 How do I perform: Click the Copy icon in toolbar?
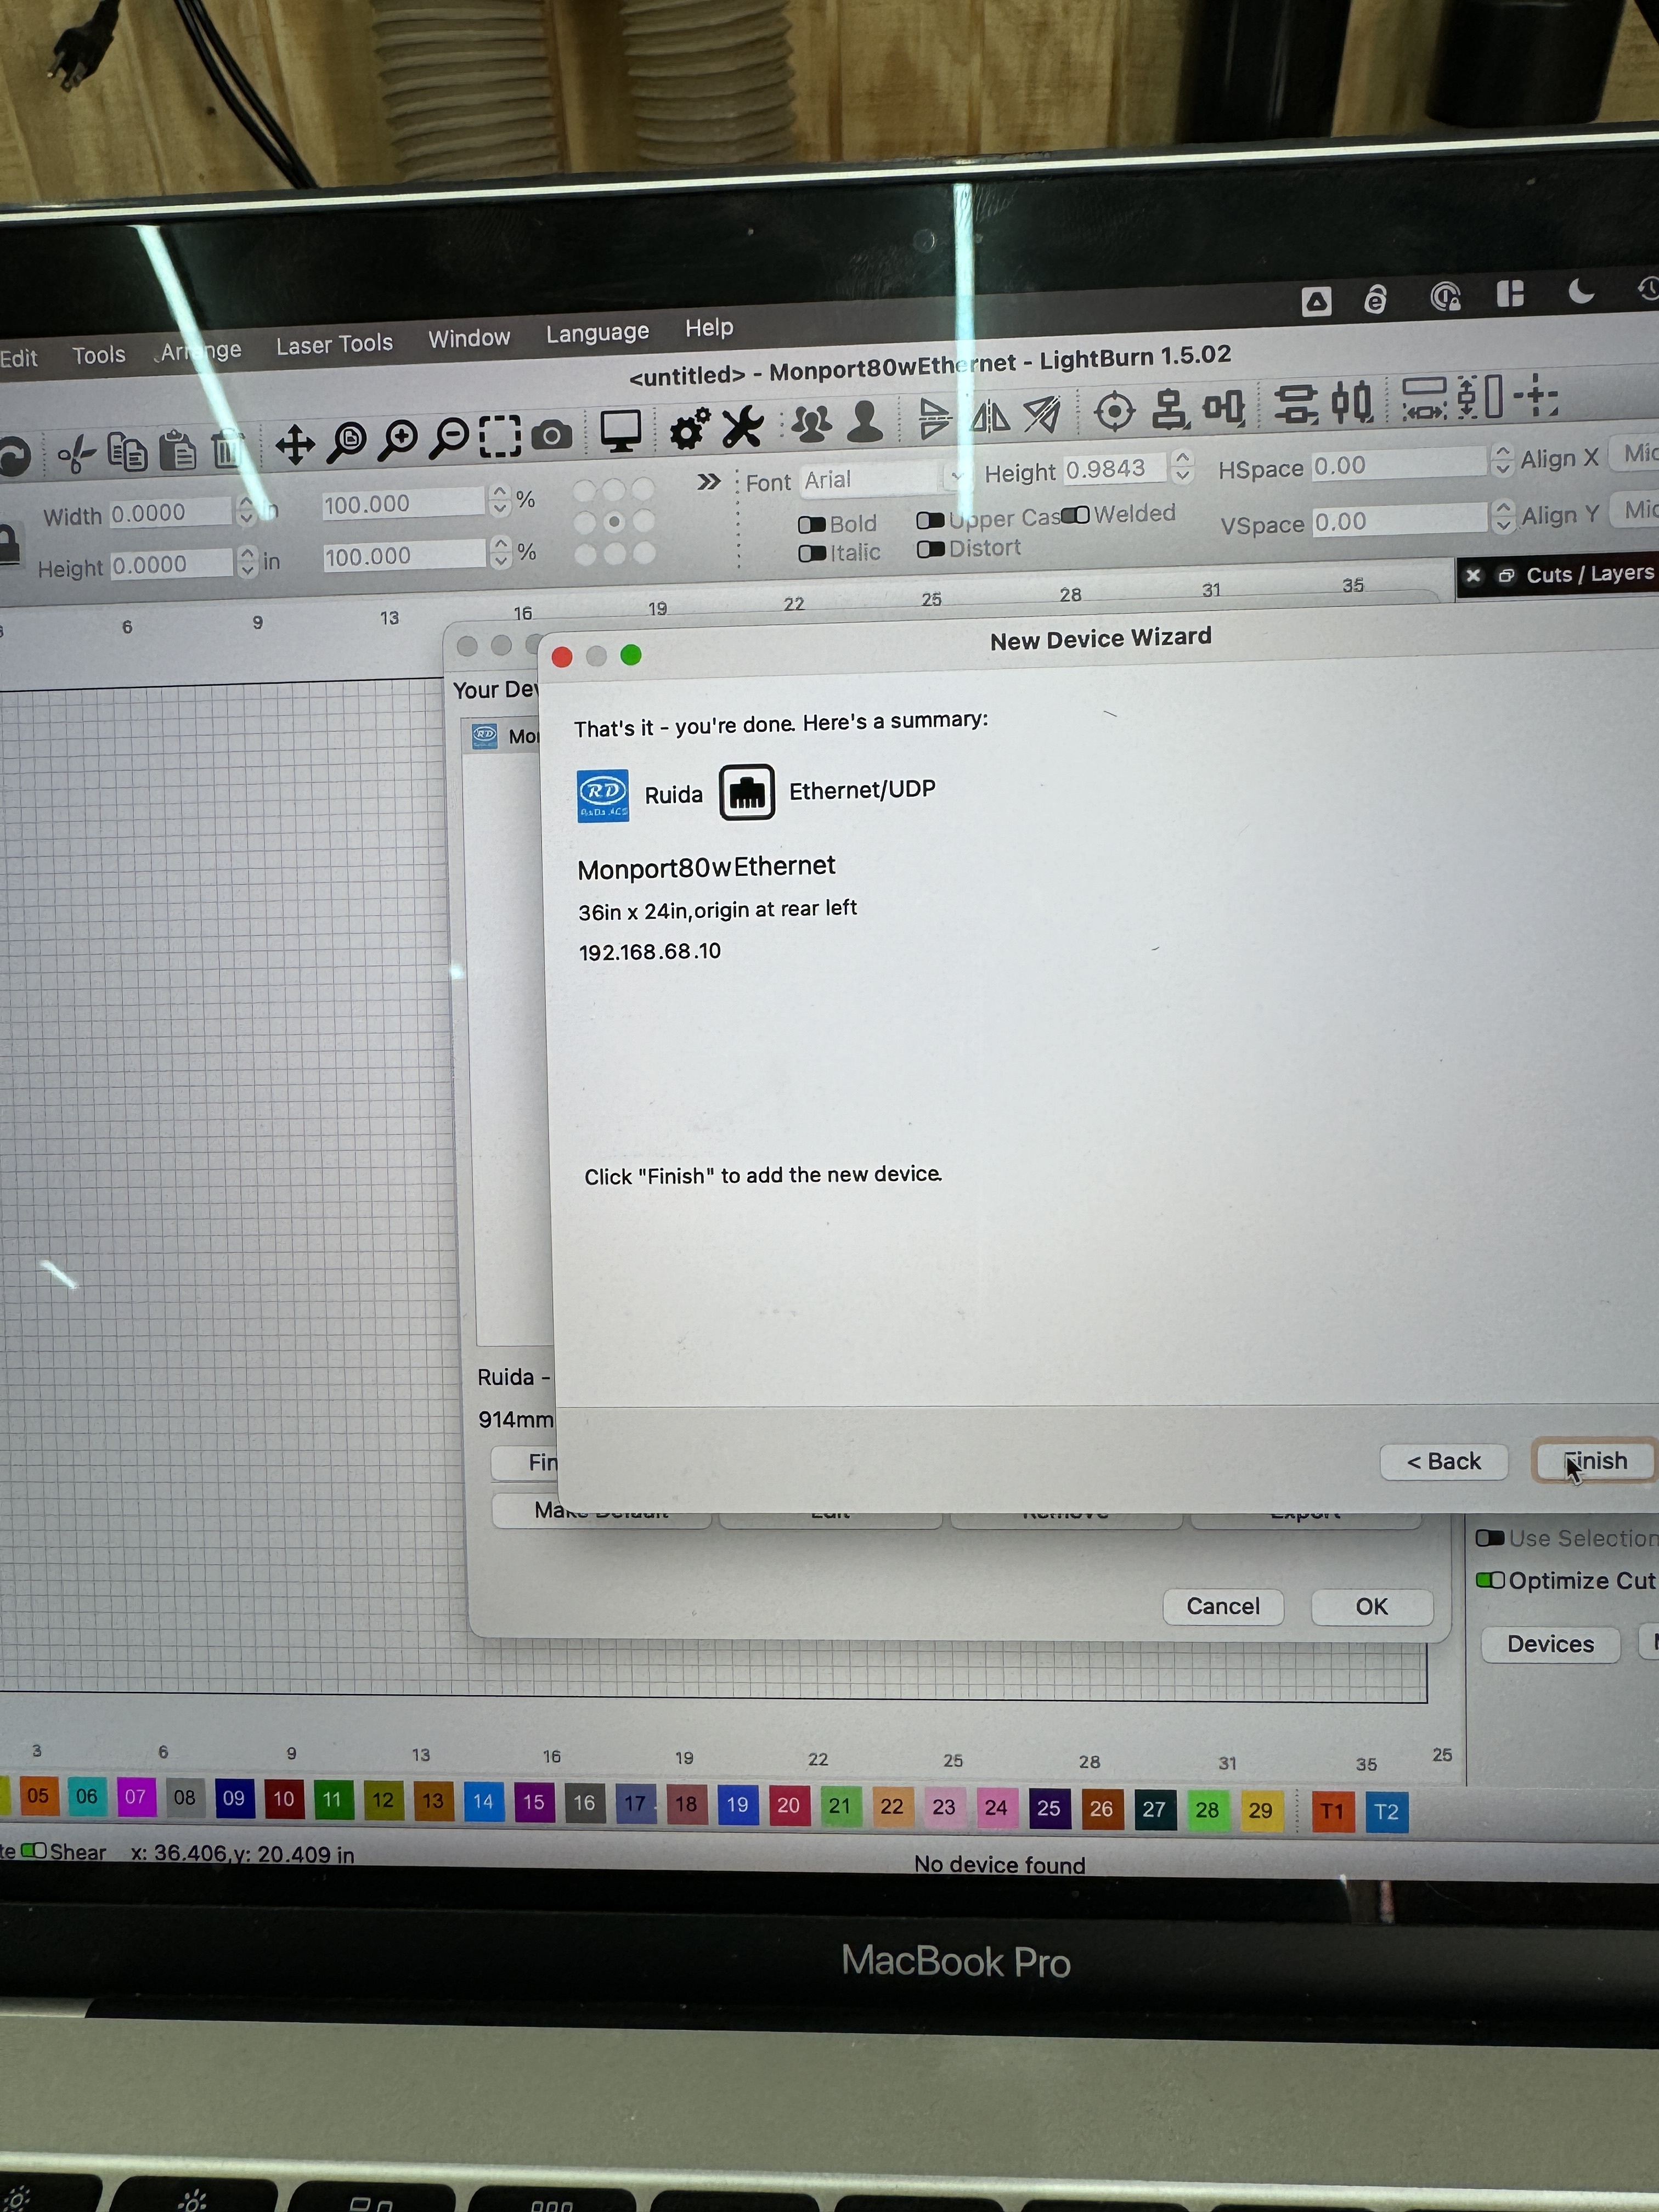point(127,452)
